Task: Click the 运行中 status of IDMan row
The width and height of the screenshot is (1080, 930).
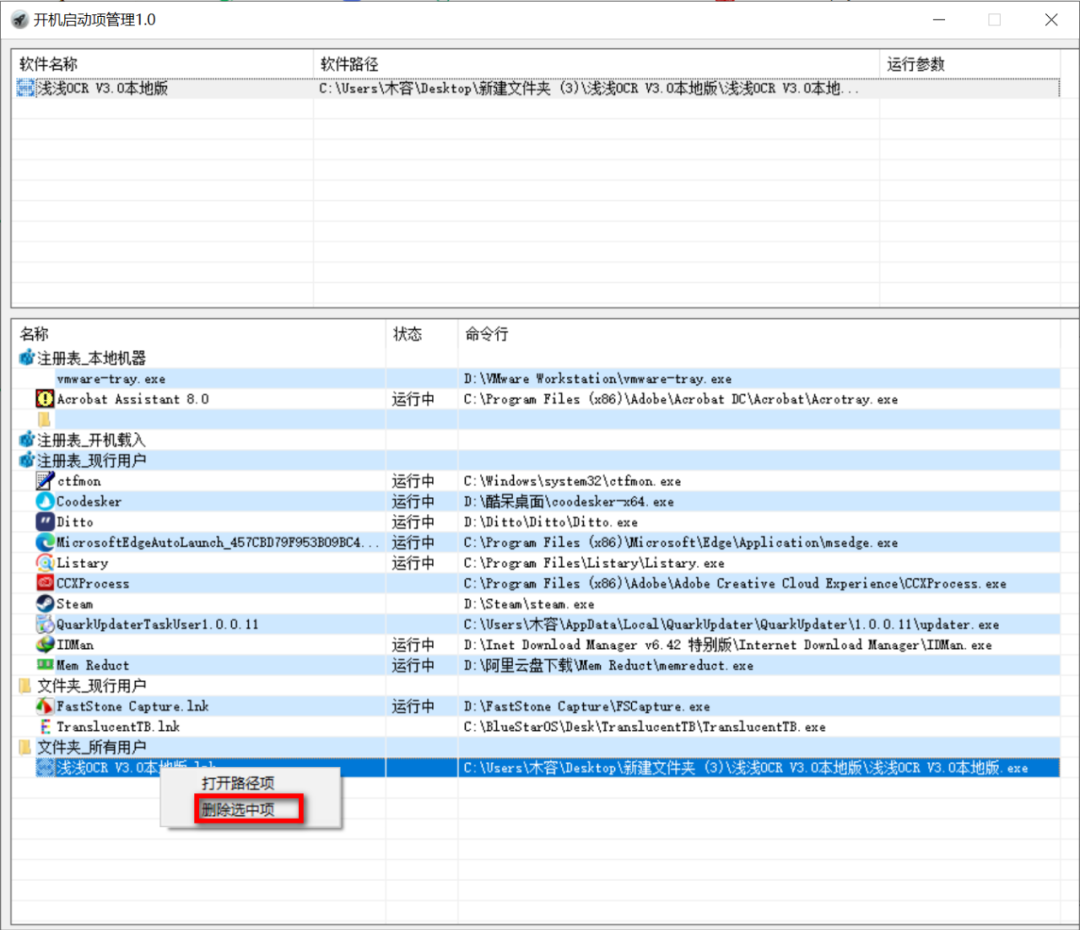Action: click(x=413, y=645)
